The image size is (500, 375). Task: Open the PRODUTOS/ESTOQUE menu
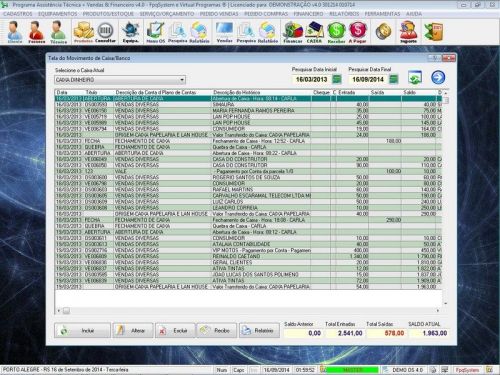tap(108, 14)
